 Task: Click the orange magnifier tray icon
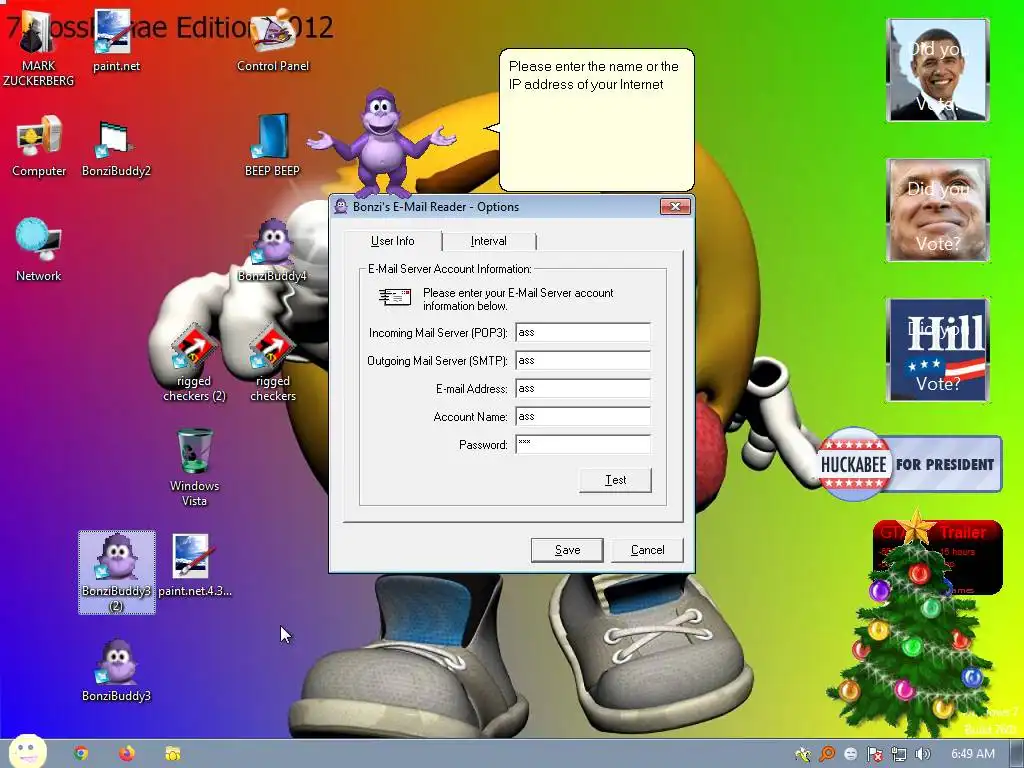[827, 754]
